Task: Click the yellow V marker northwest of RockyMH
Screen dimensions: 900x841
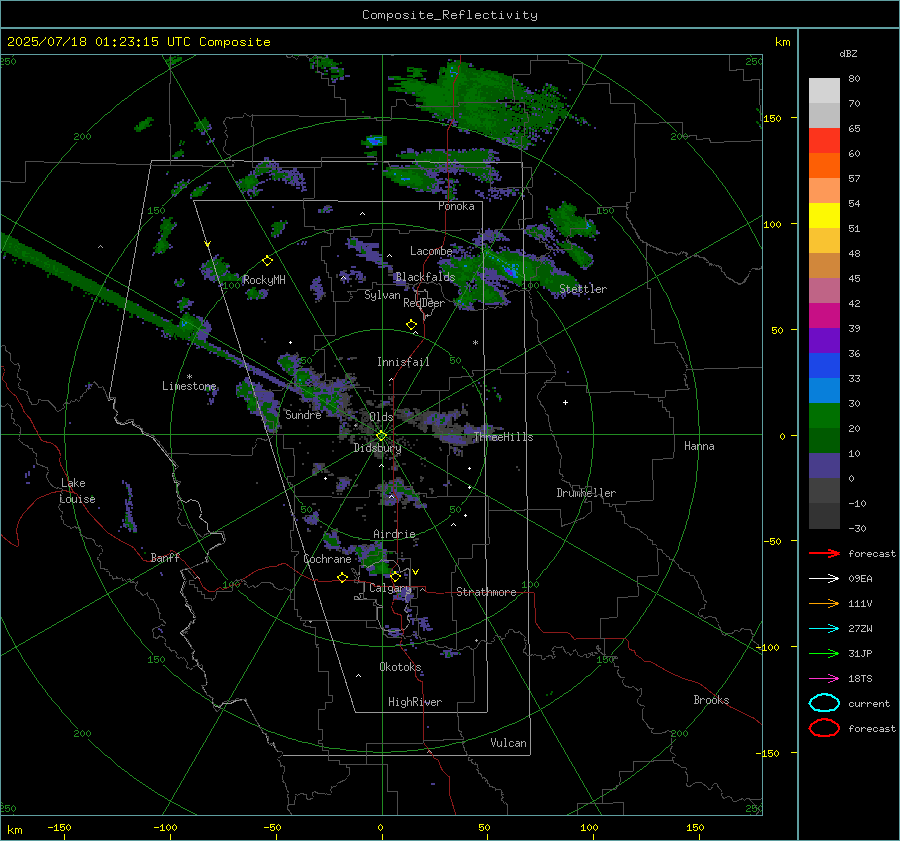Action: (208, 244)
